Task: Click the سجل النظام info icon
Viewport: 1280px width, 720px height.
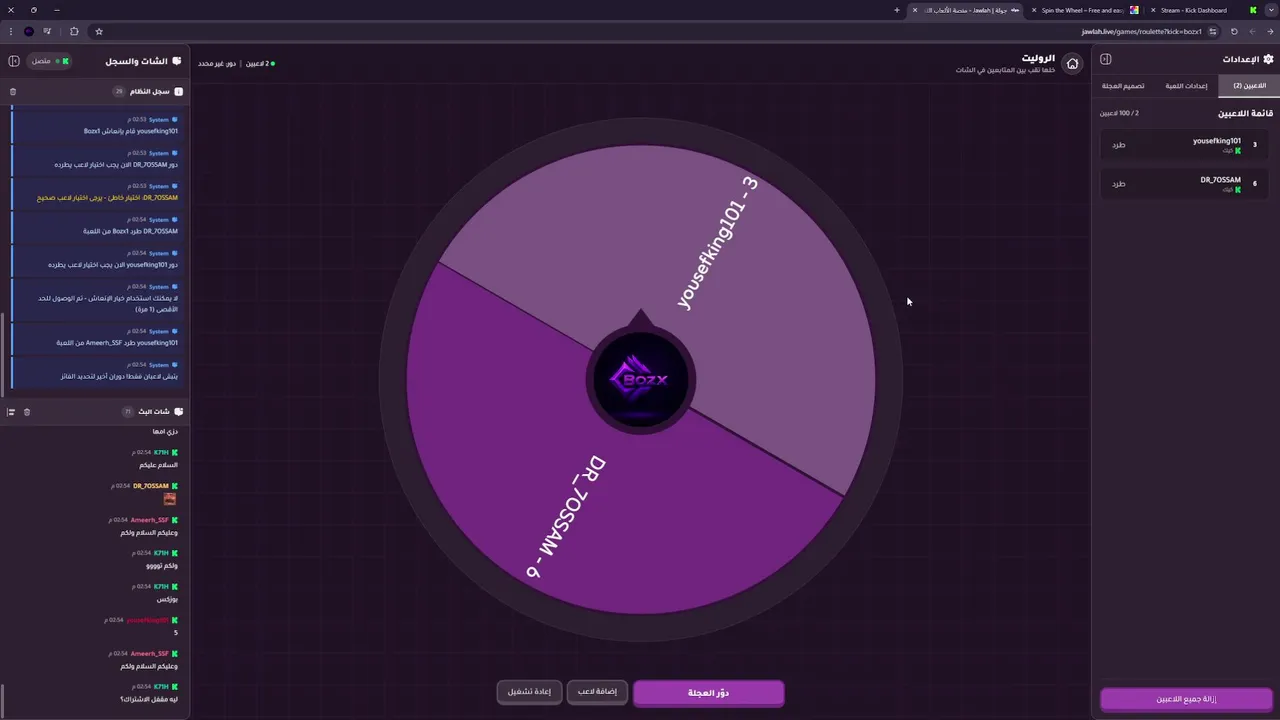Action: (178, 92)
